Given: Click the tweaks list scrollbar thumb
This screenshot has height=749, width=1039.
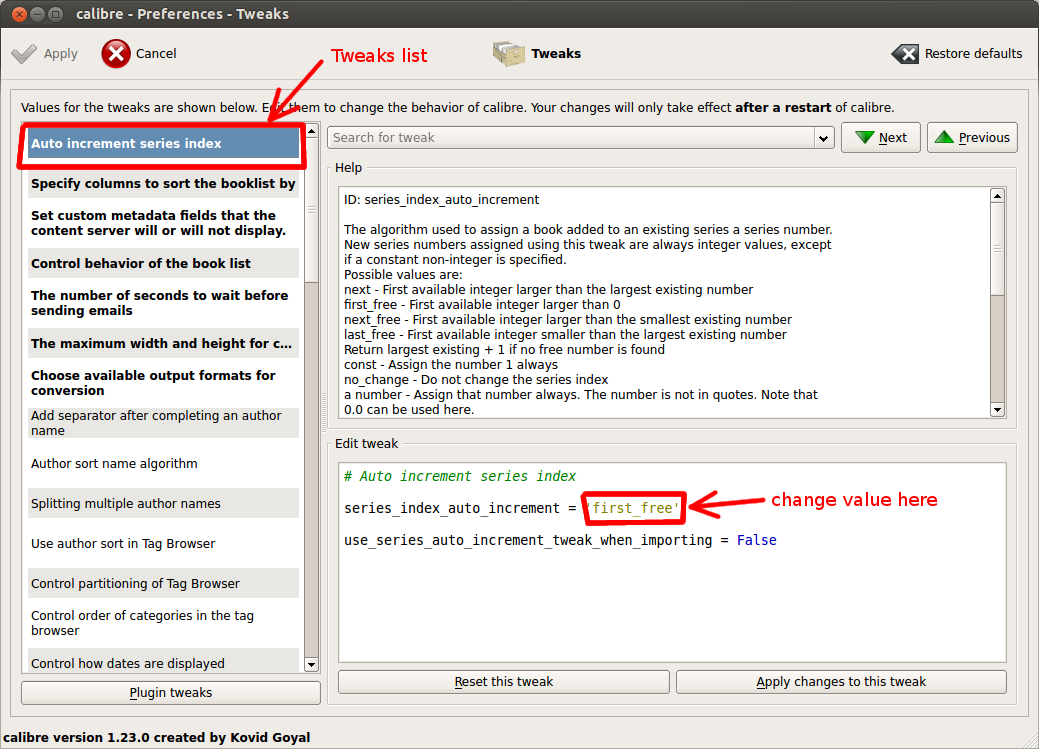Looking at the screenshot, I should point(311,210).
